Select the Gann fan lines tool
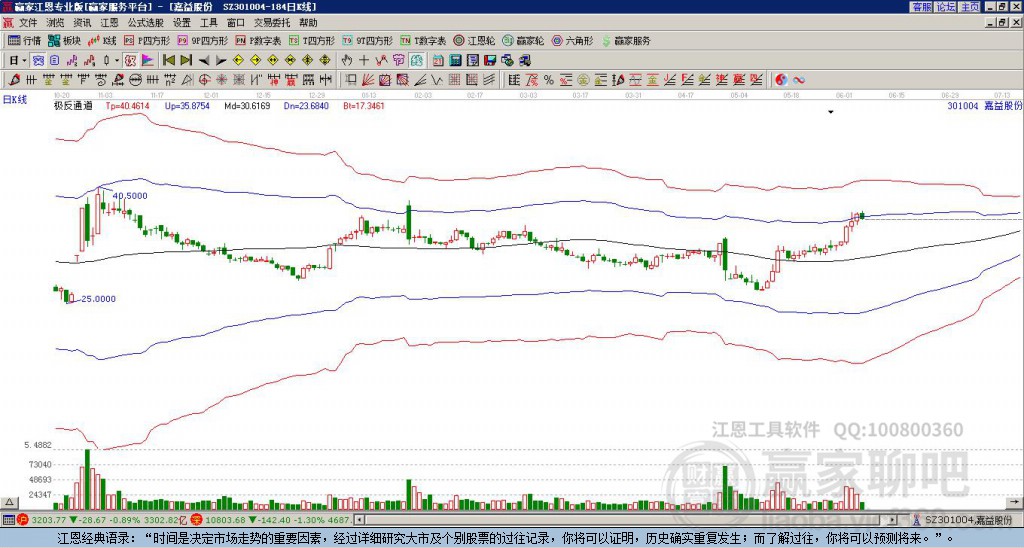 pyautogui.click(x=368, y=80)
